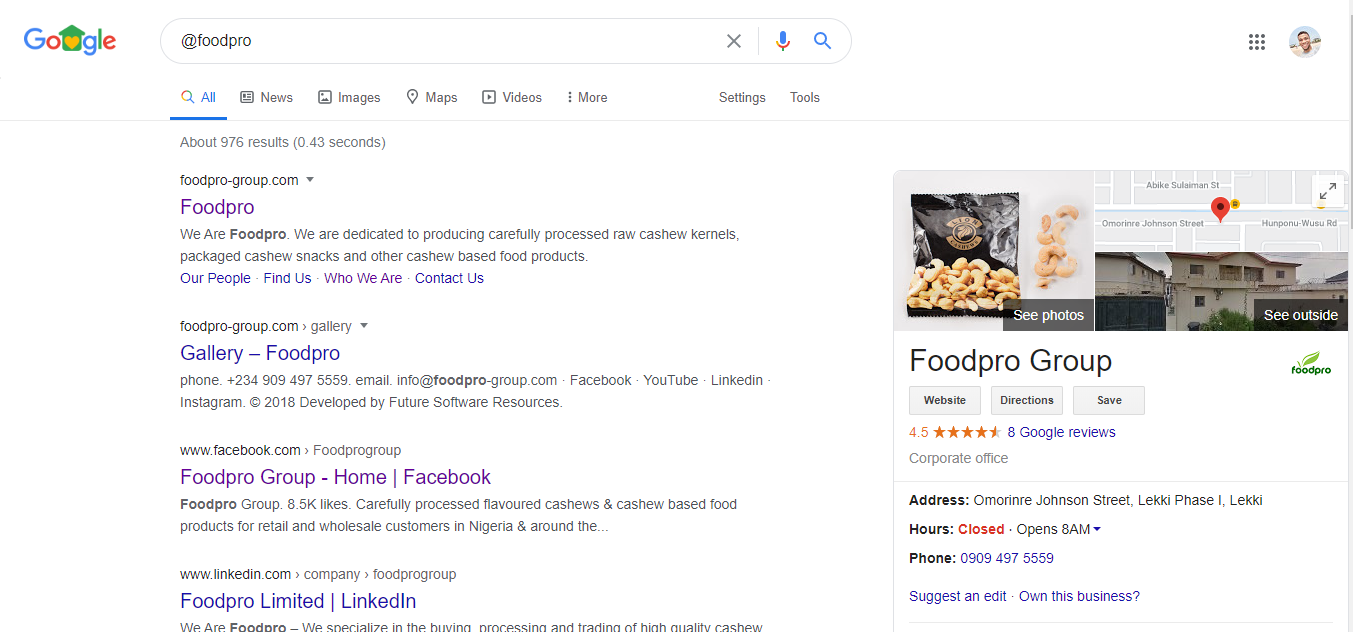Click the phone number 0909 497 5559

tap(1007, 558)
